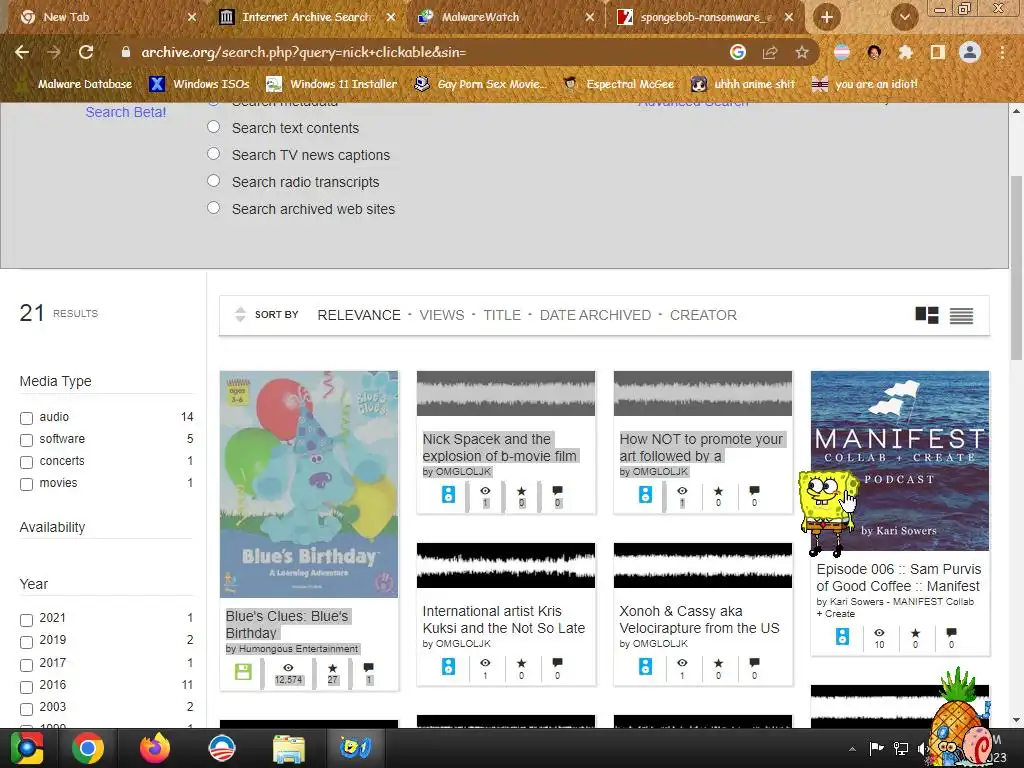Switch to the Internet Archive Search tab
The image size is (1024, 768).
tap(307, 17)
